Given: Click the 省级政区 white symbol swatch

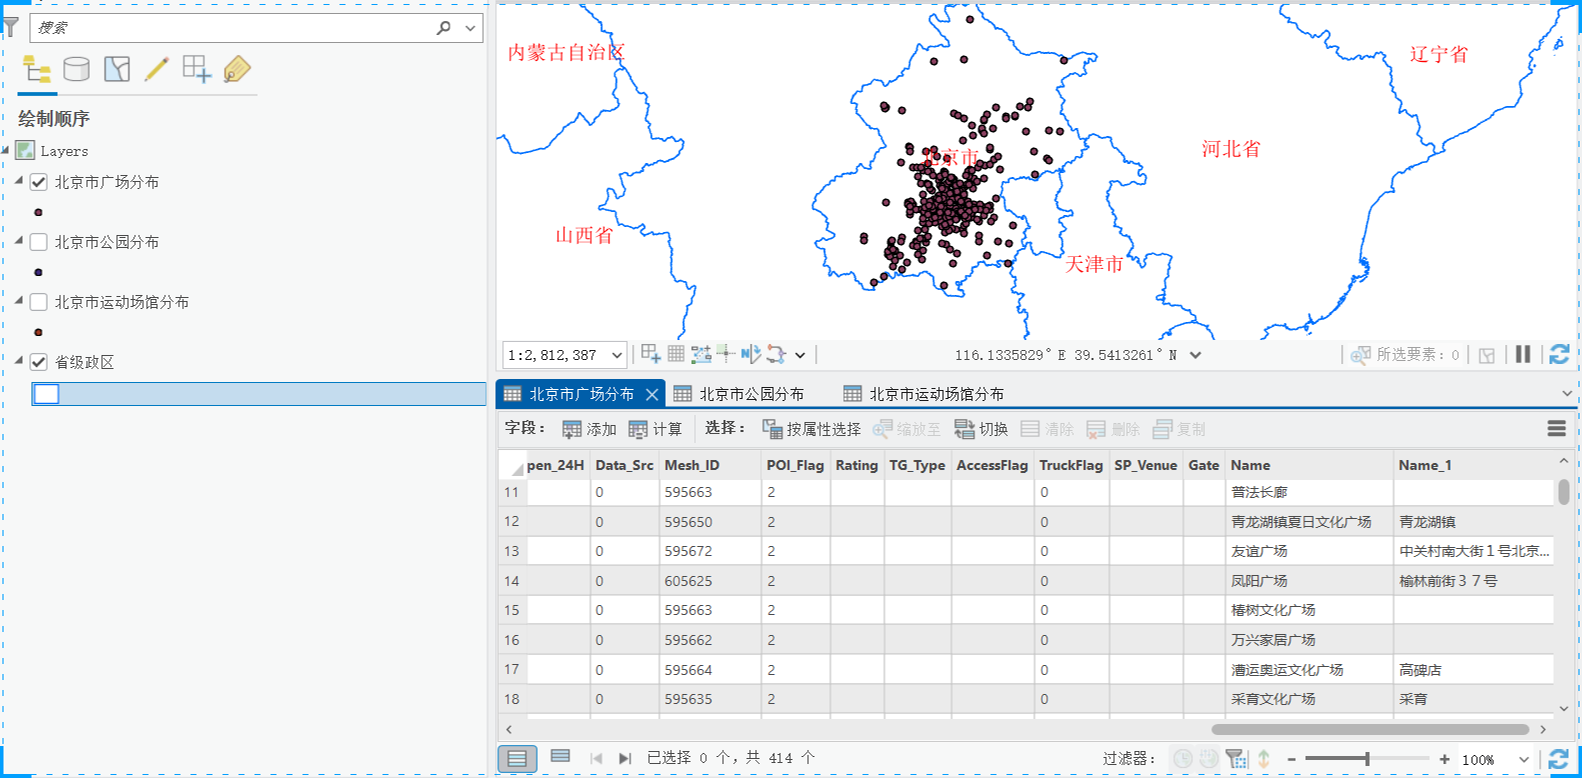Looking at the screenshot, I should [x=47, y=394].
